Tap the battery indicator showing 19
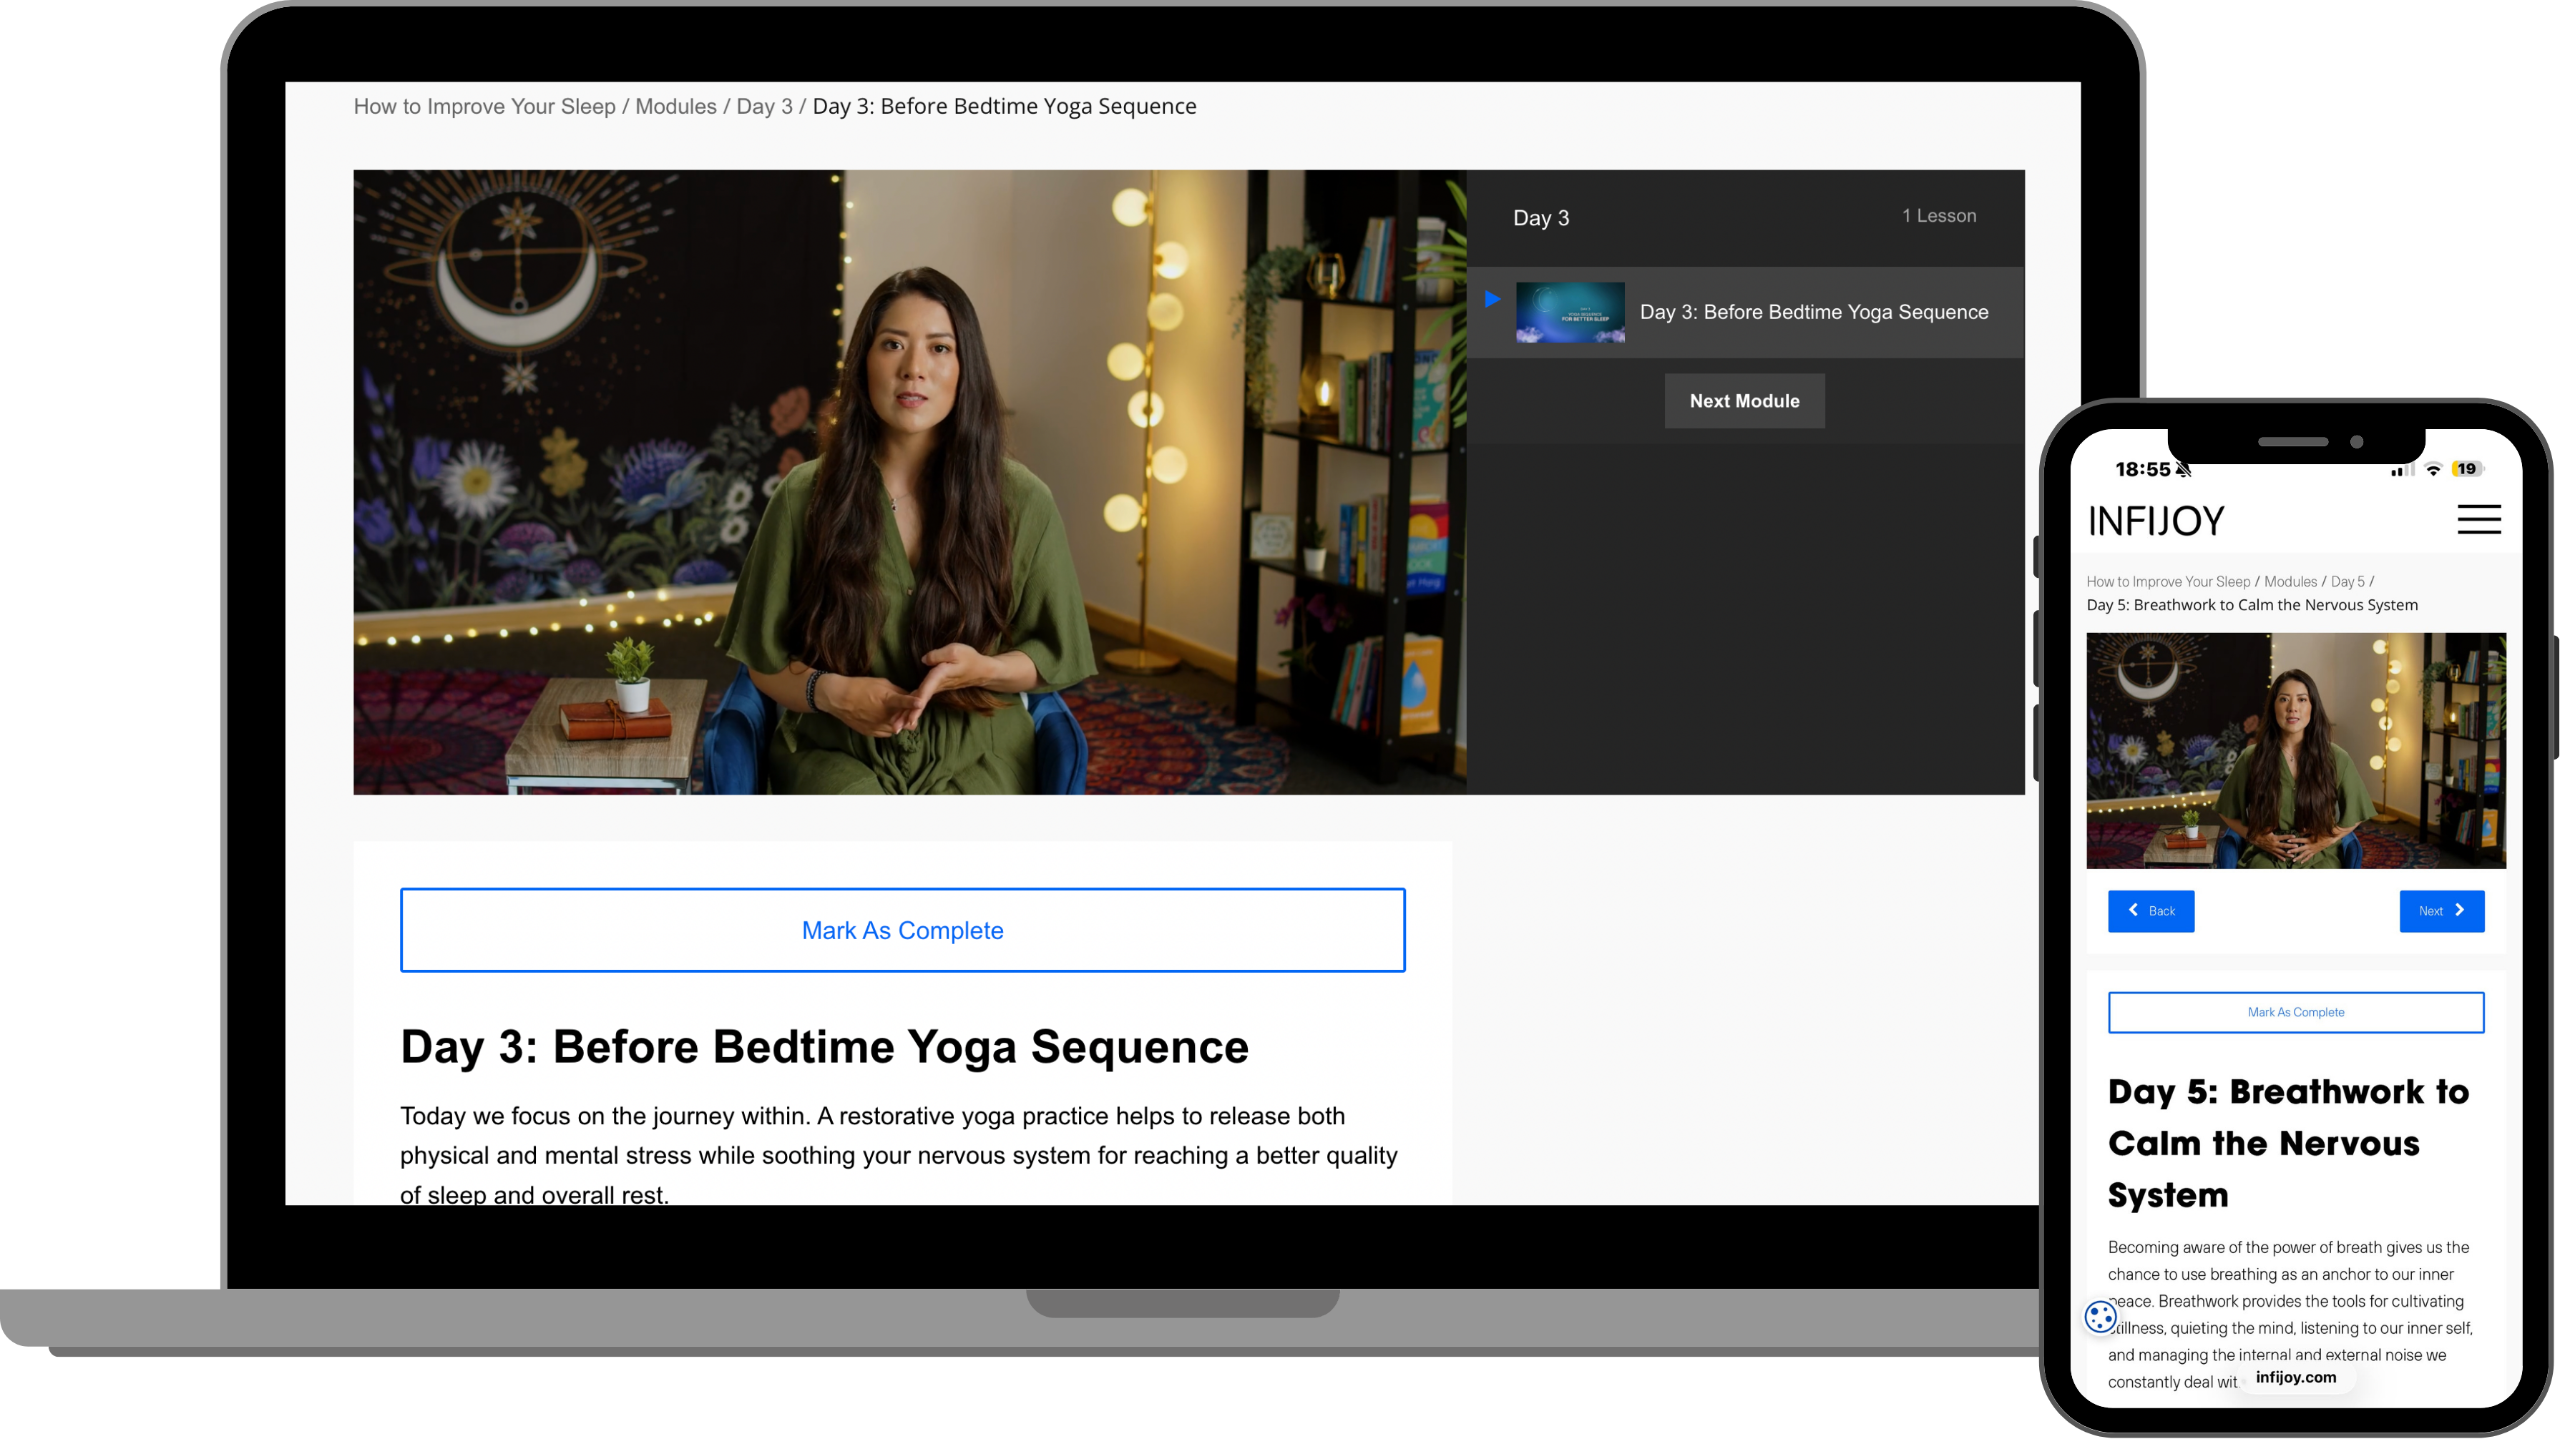 [x=2467, y=469]
